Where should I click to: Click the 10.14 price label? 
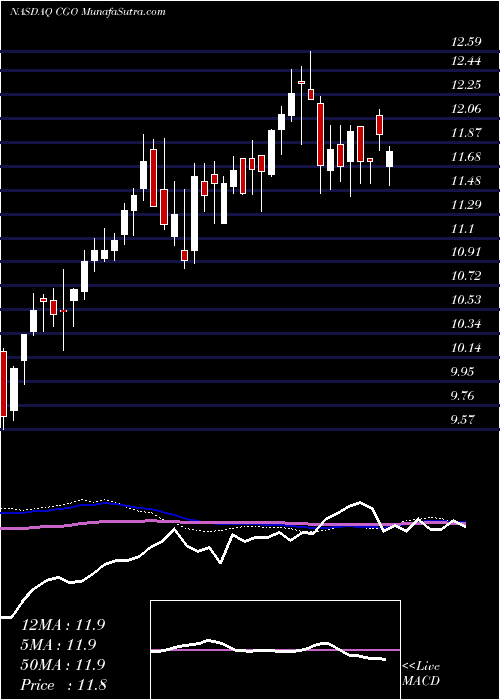(466, 348)
